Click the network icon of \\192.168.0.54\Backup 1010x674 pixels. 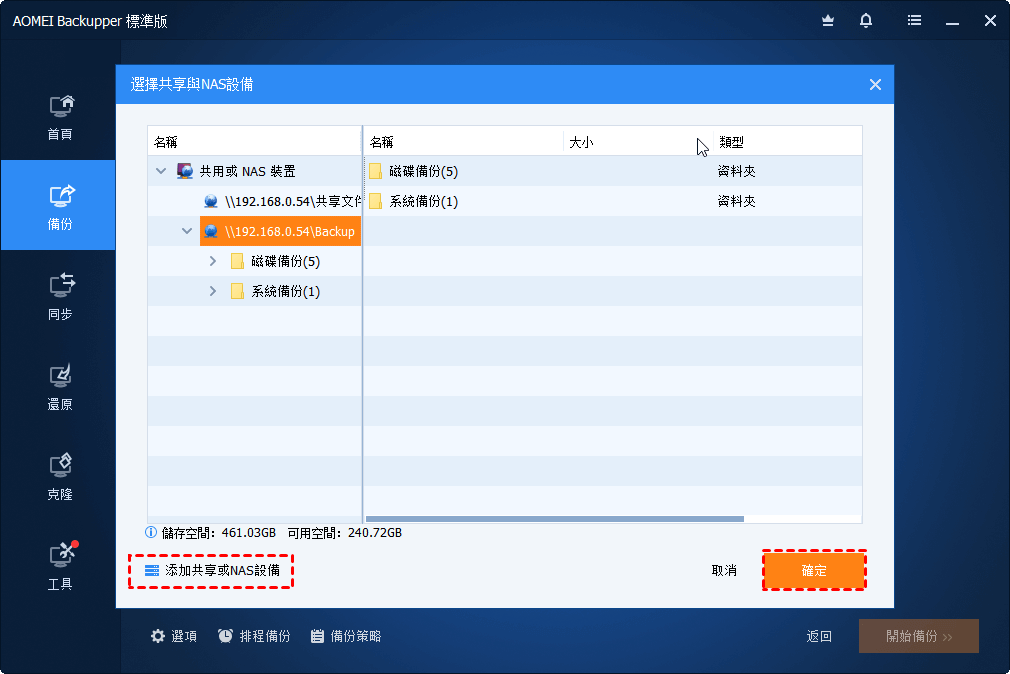pyautogui.click(x=211, y=231)
